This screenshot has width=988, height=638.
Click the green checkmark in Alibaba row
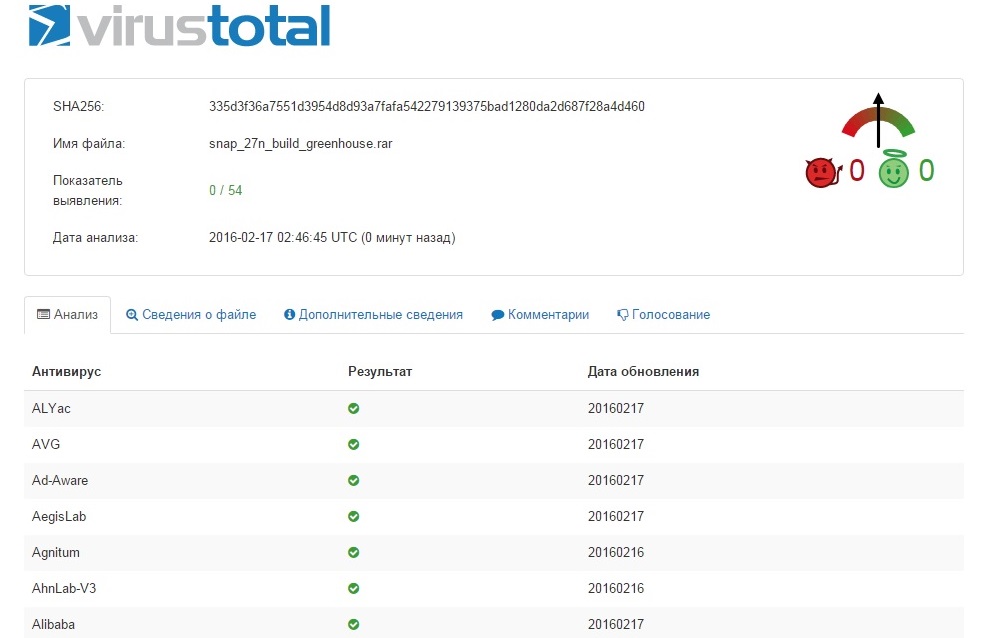(353, 624)
